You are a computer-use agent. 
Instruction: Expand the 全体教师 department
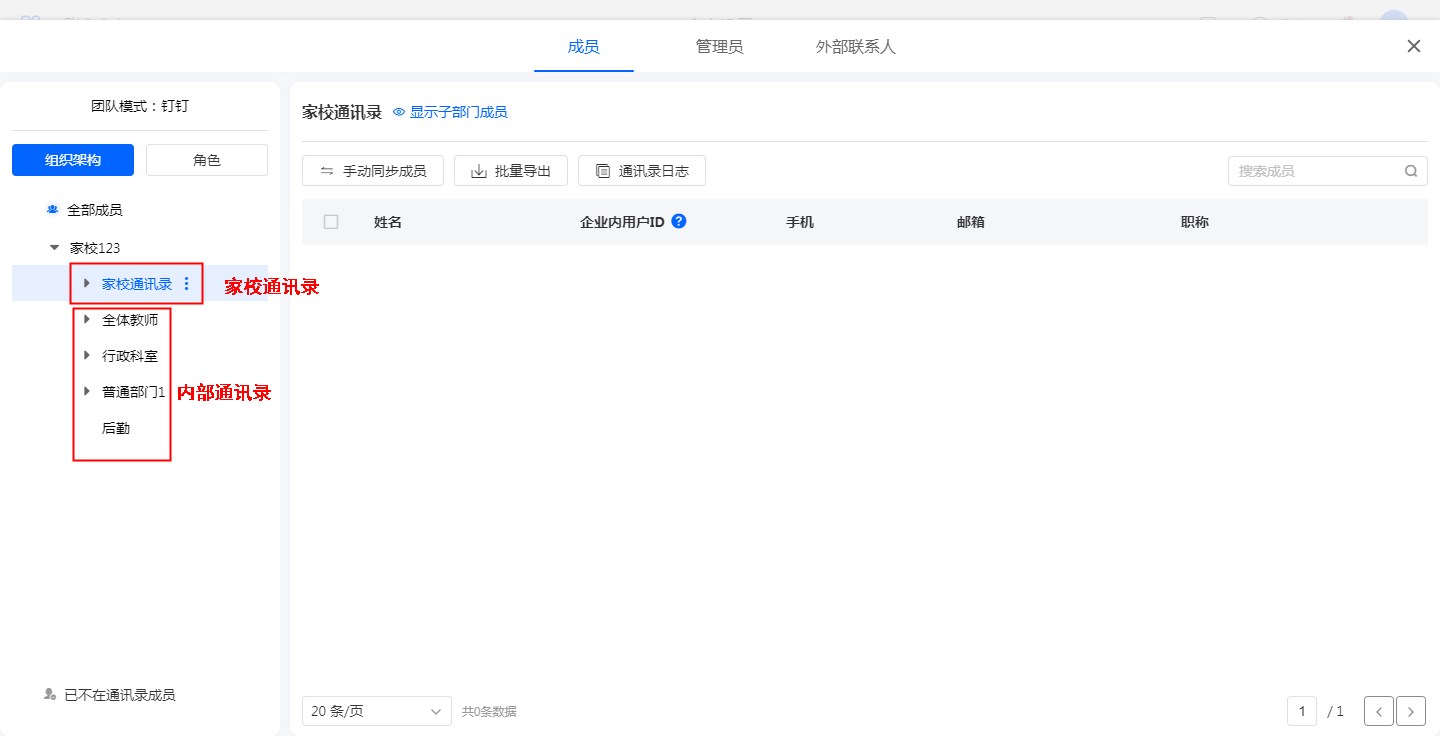tap(87, 320)
